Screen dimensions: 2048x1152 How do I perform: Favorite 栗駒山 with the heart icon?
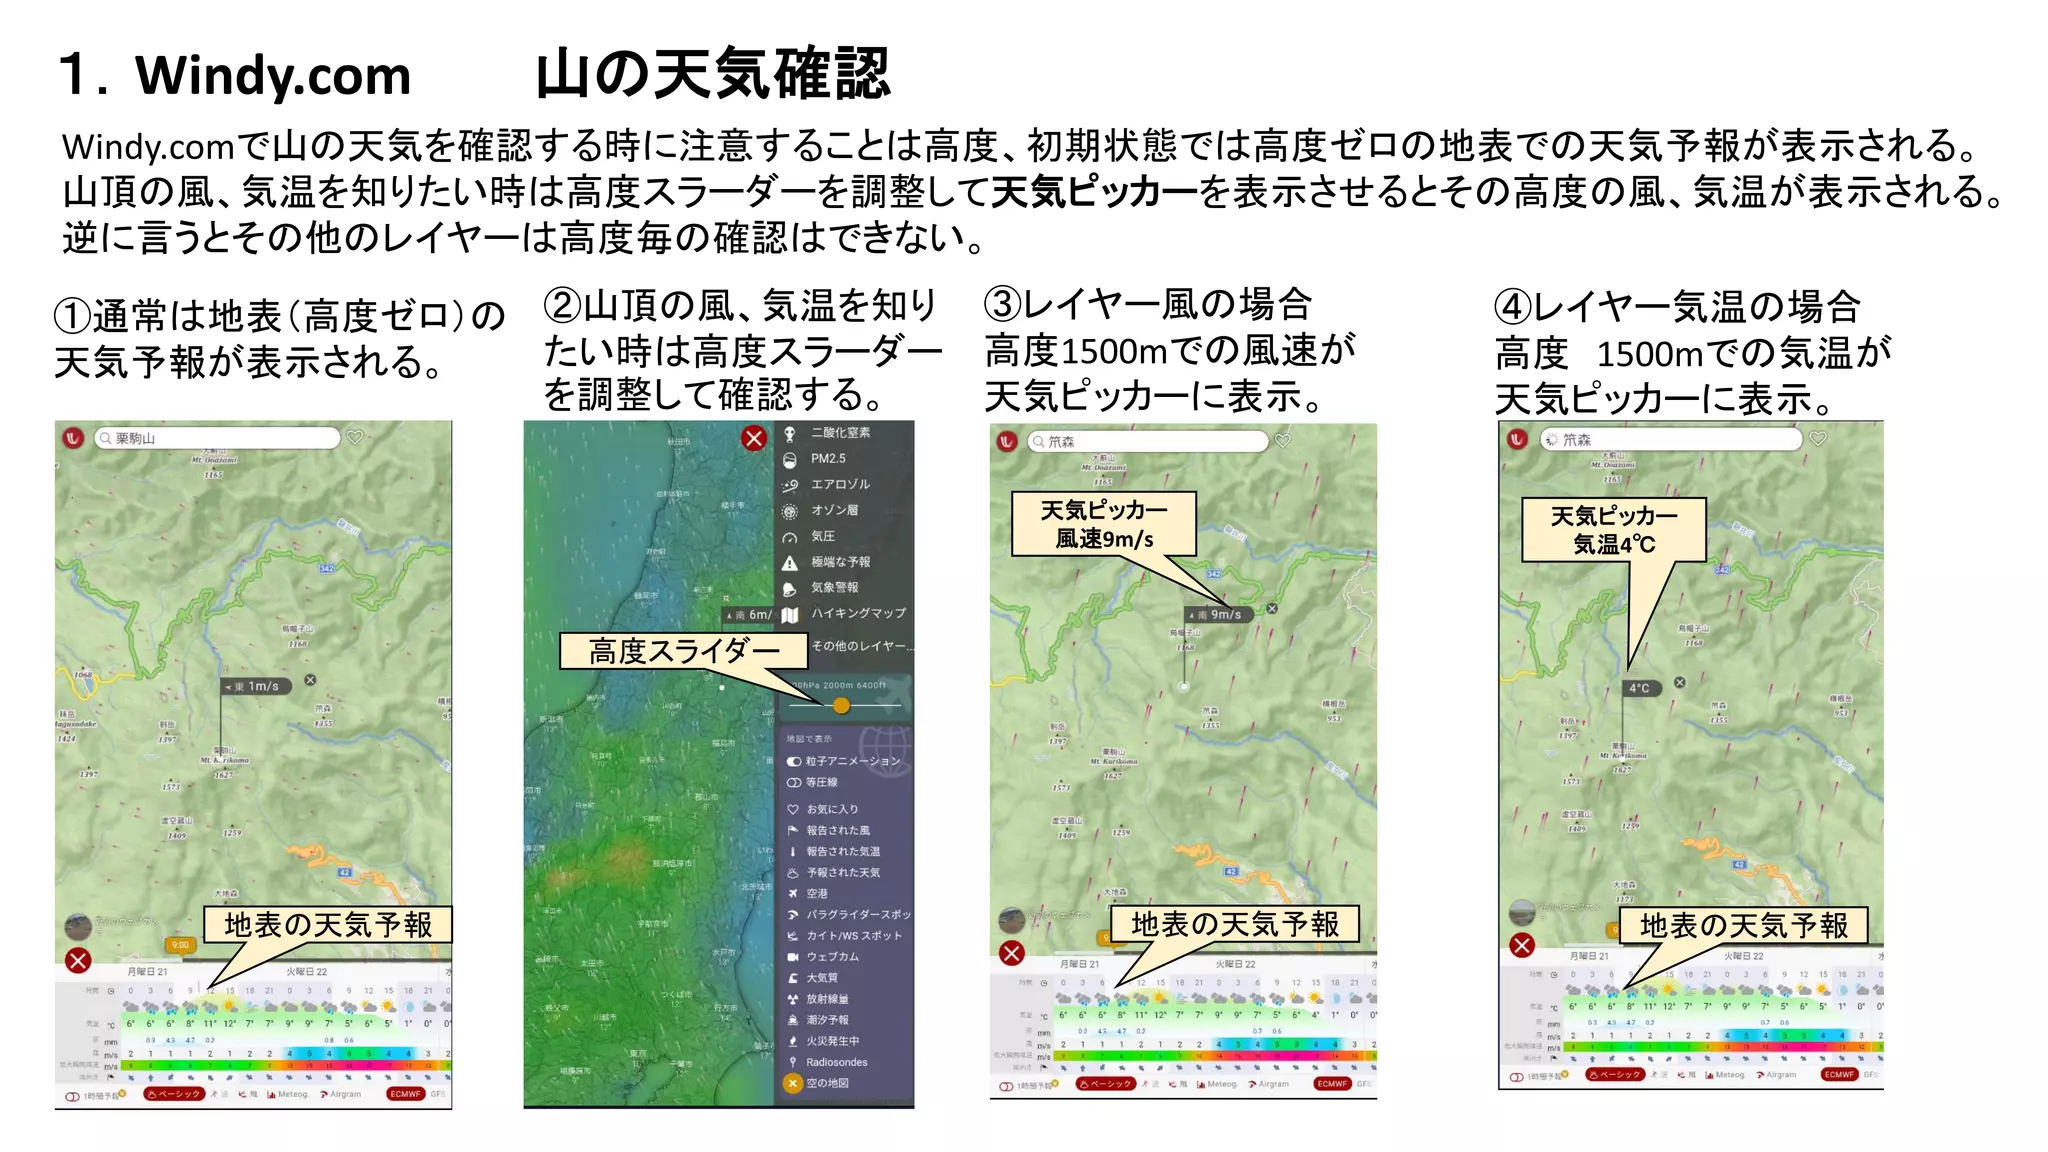355,437
